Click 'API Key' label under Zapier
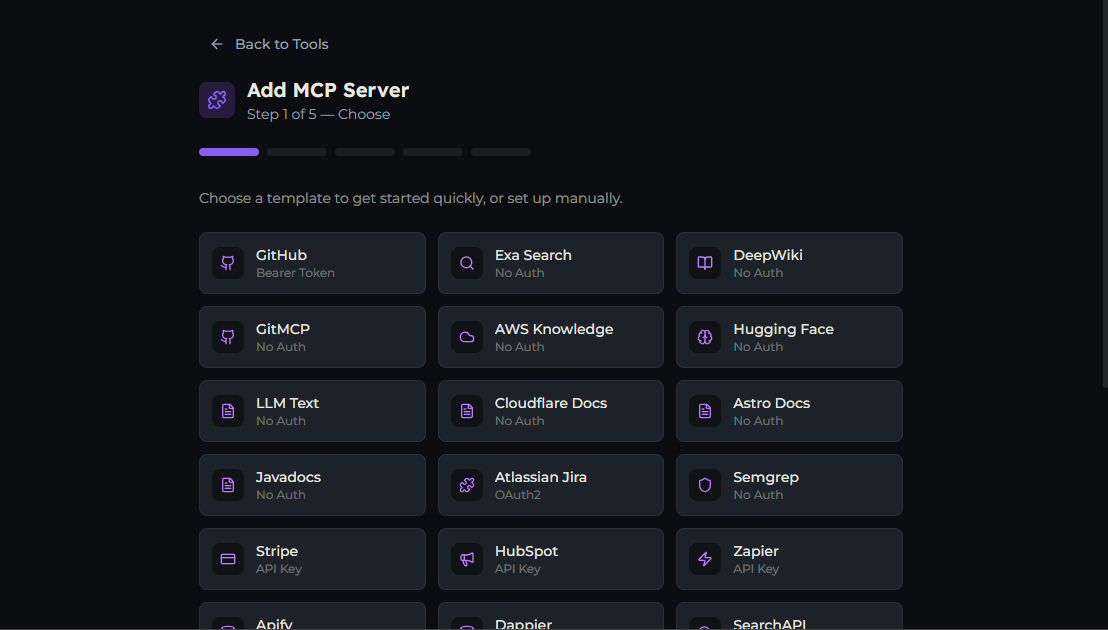 pos(756,569)
